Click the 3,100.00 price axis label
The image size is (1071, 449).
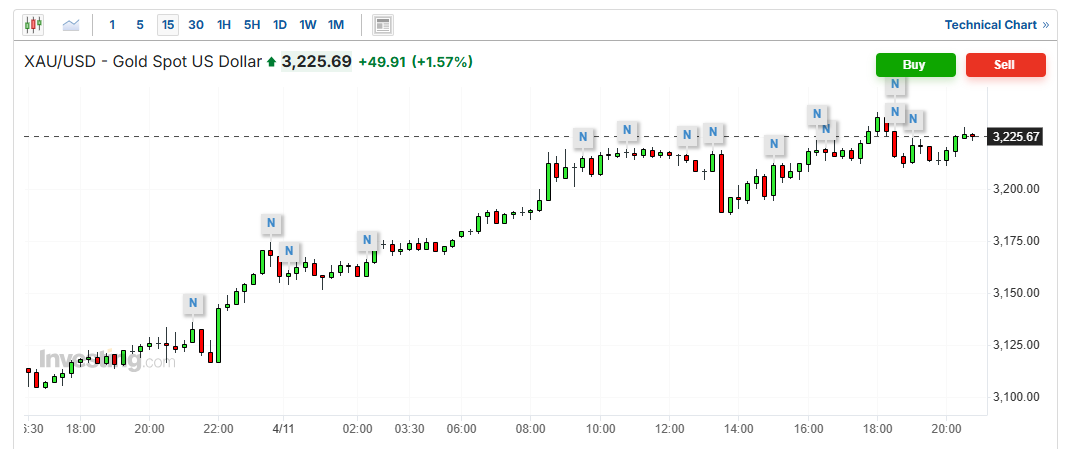coord(1016,396)
